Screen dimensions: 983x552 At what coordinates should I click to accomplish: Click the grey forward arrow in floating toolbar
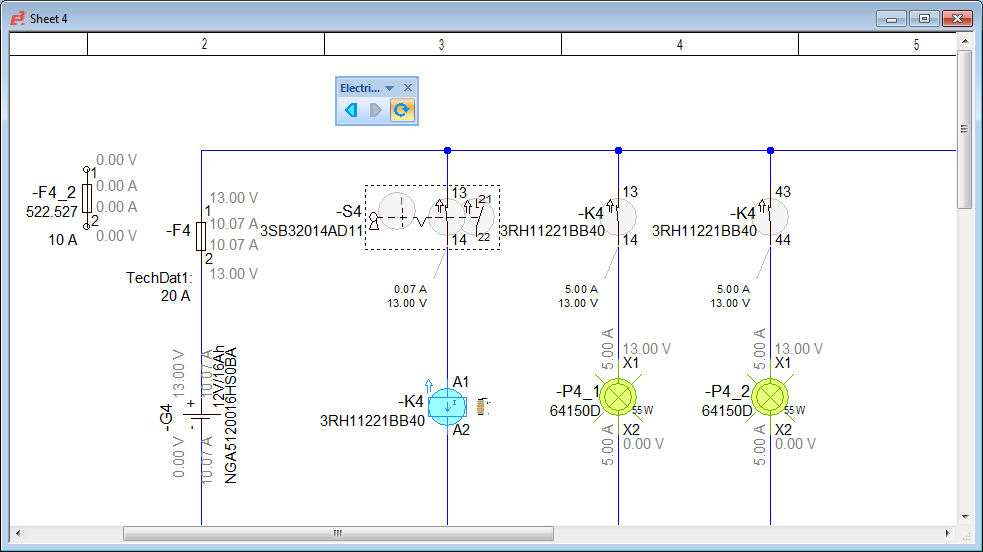[x=376, y=110]
